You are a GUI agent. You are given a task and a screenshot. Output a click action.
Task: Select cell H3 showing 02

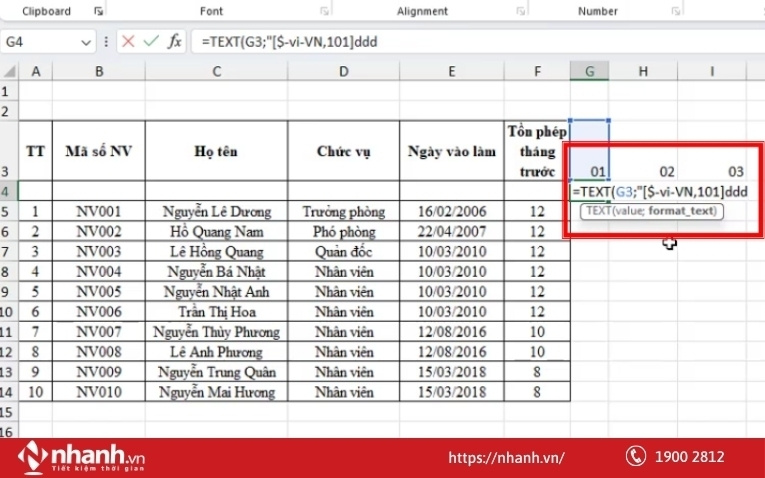click(x=643, y=151)
